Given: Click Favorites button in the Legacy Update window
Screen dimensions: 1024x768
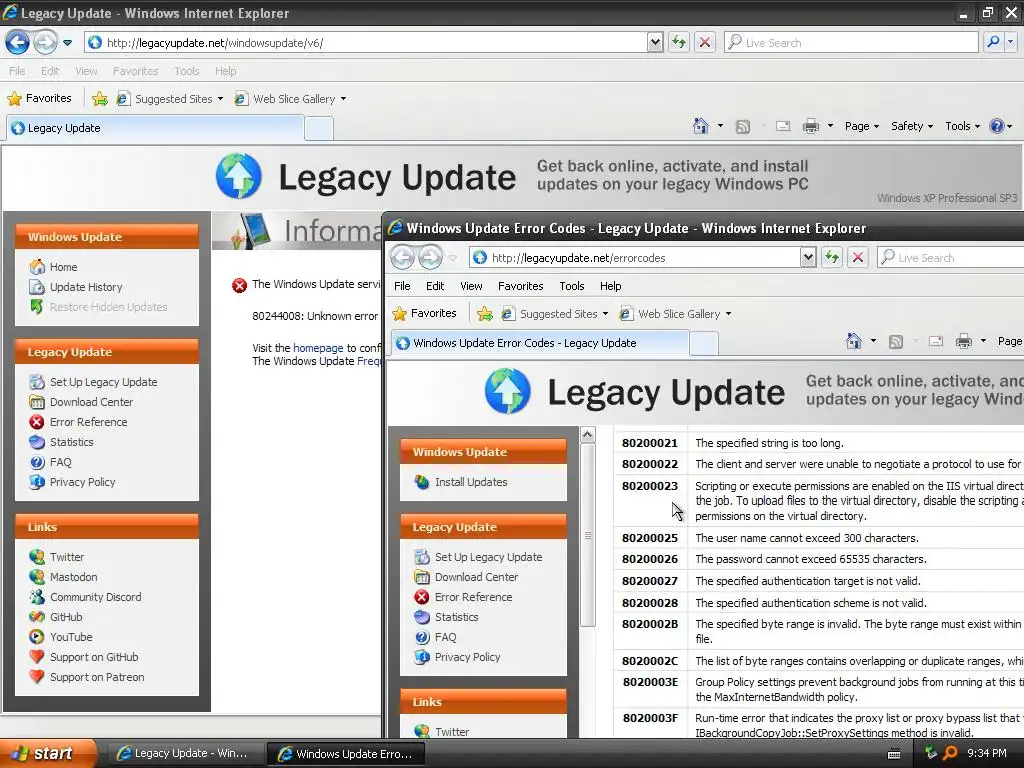Looking at the screenshot, I should 39,99.
